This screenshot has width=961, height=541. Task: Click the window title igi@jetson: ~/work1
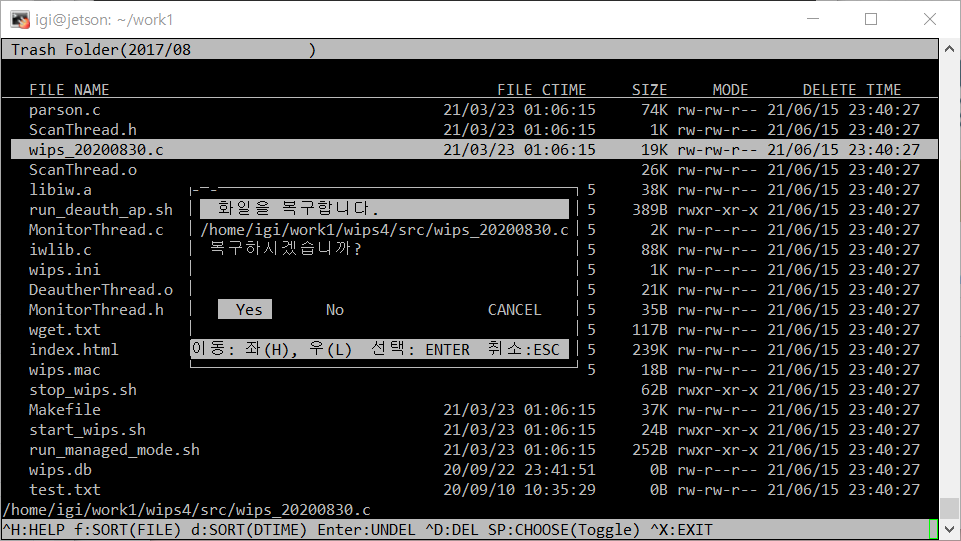(x=104, y=20)
